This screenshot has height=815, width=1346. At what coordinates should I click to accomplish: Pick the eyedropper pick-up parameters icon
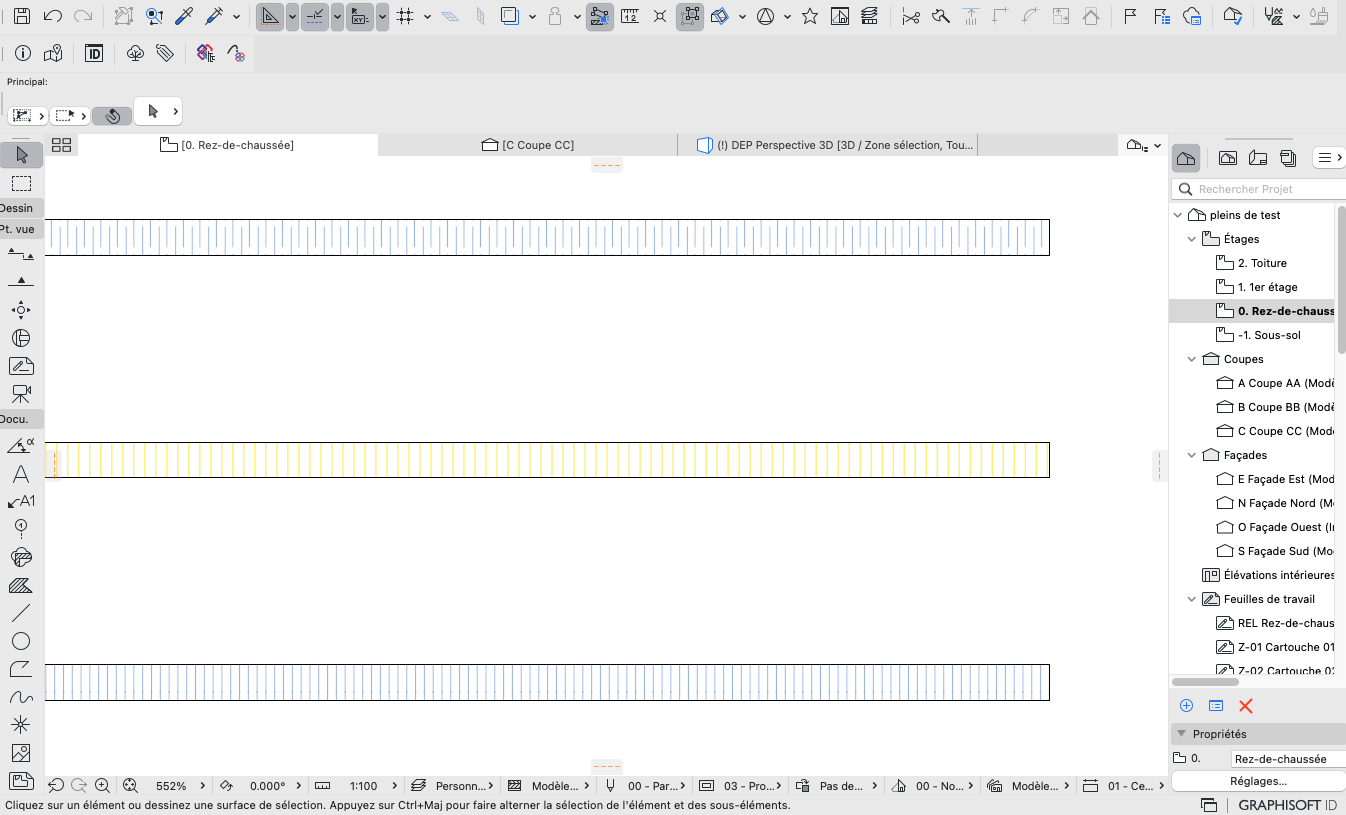click(183, 16)
